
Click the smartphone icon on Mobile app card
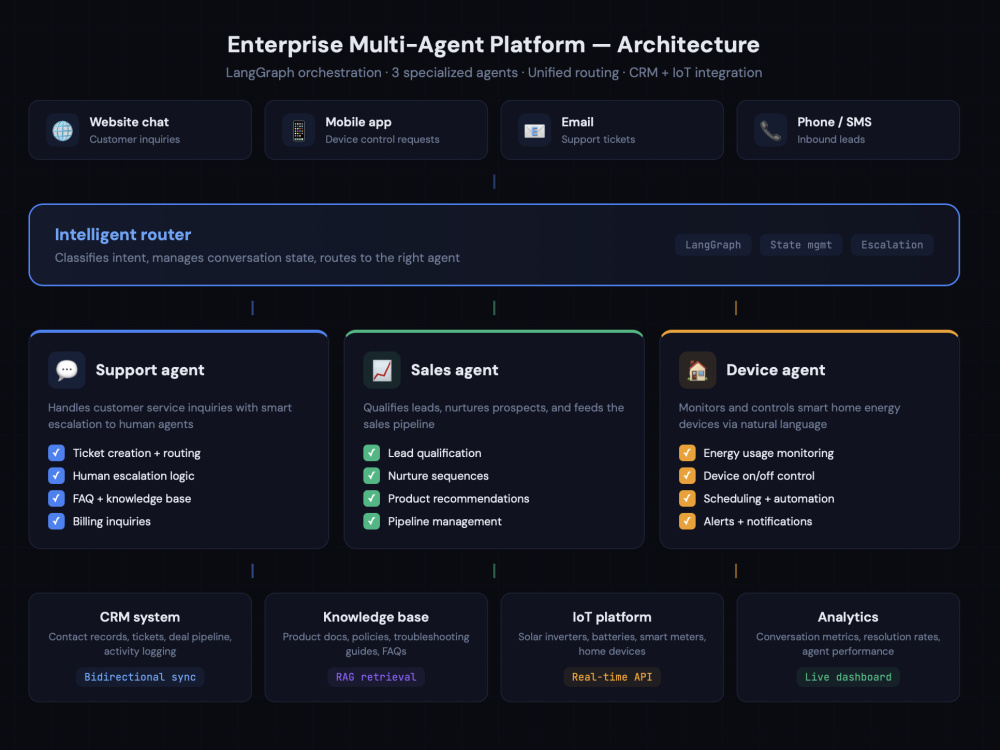298,130
